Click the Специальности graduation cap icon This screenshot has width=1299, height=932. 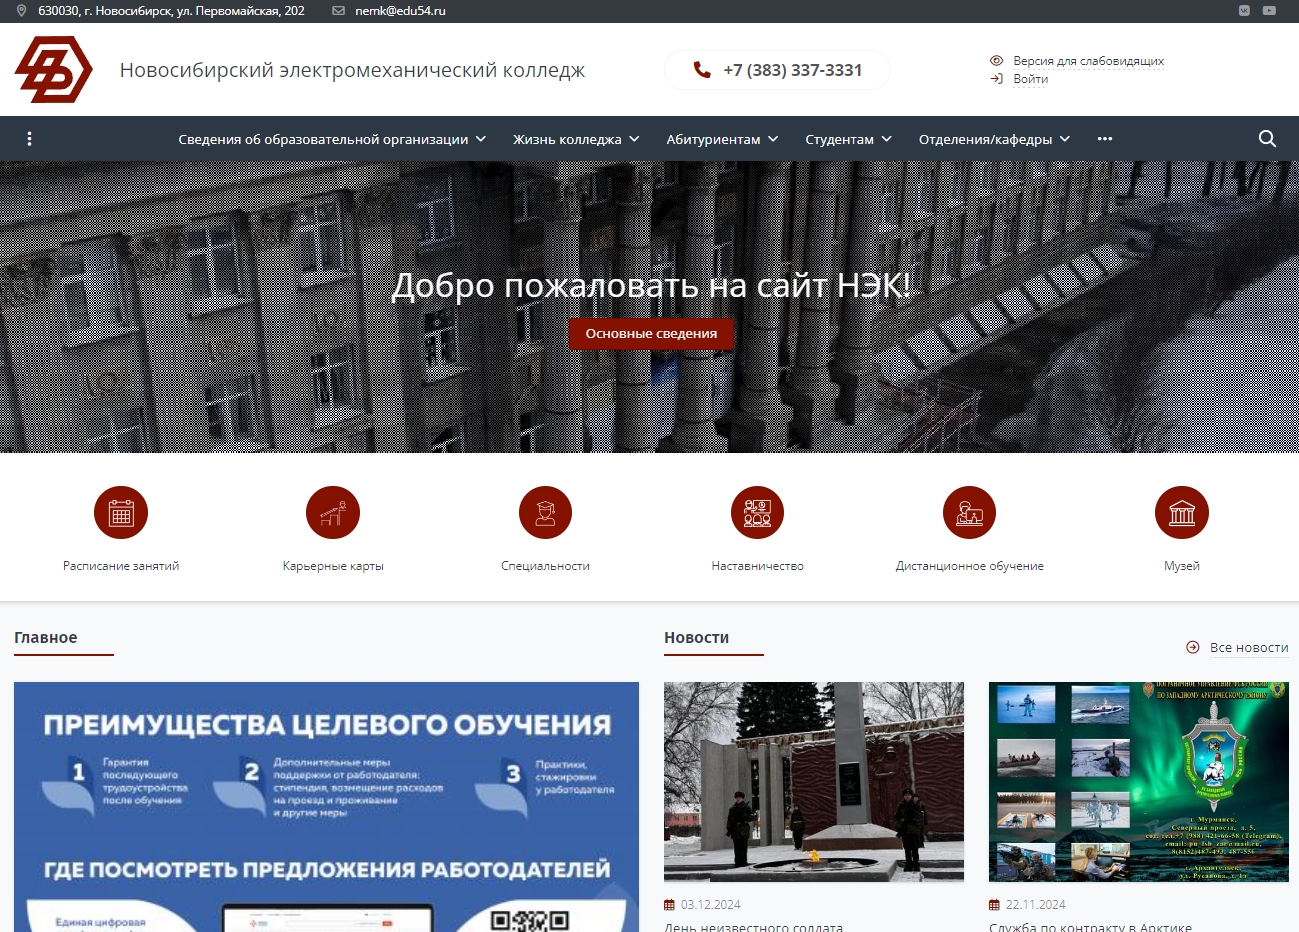(x=545, y=512)
